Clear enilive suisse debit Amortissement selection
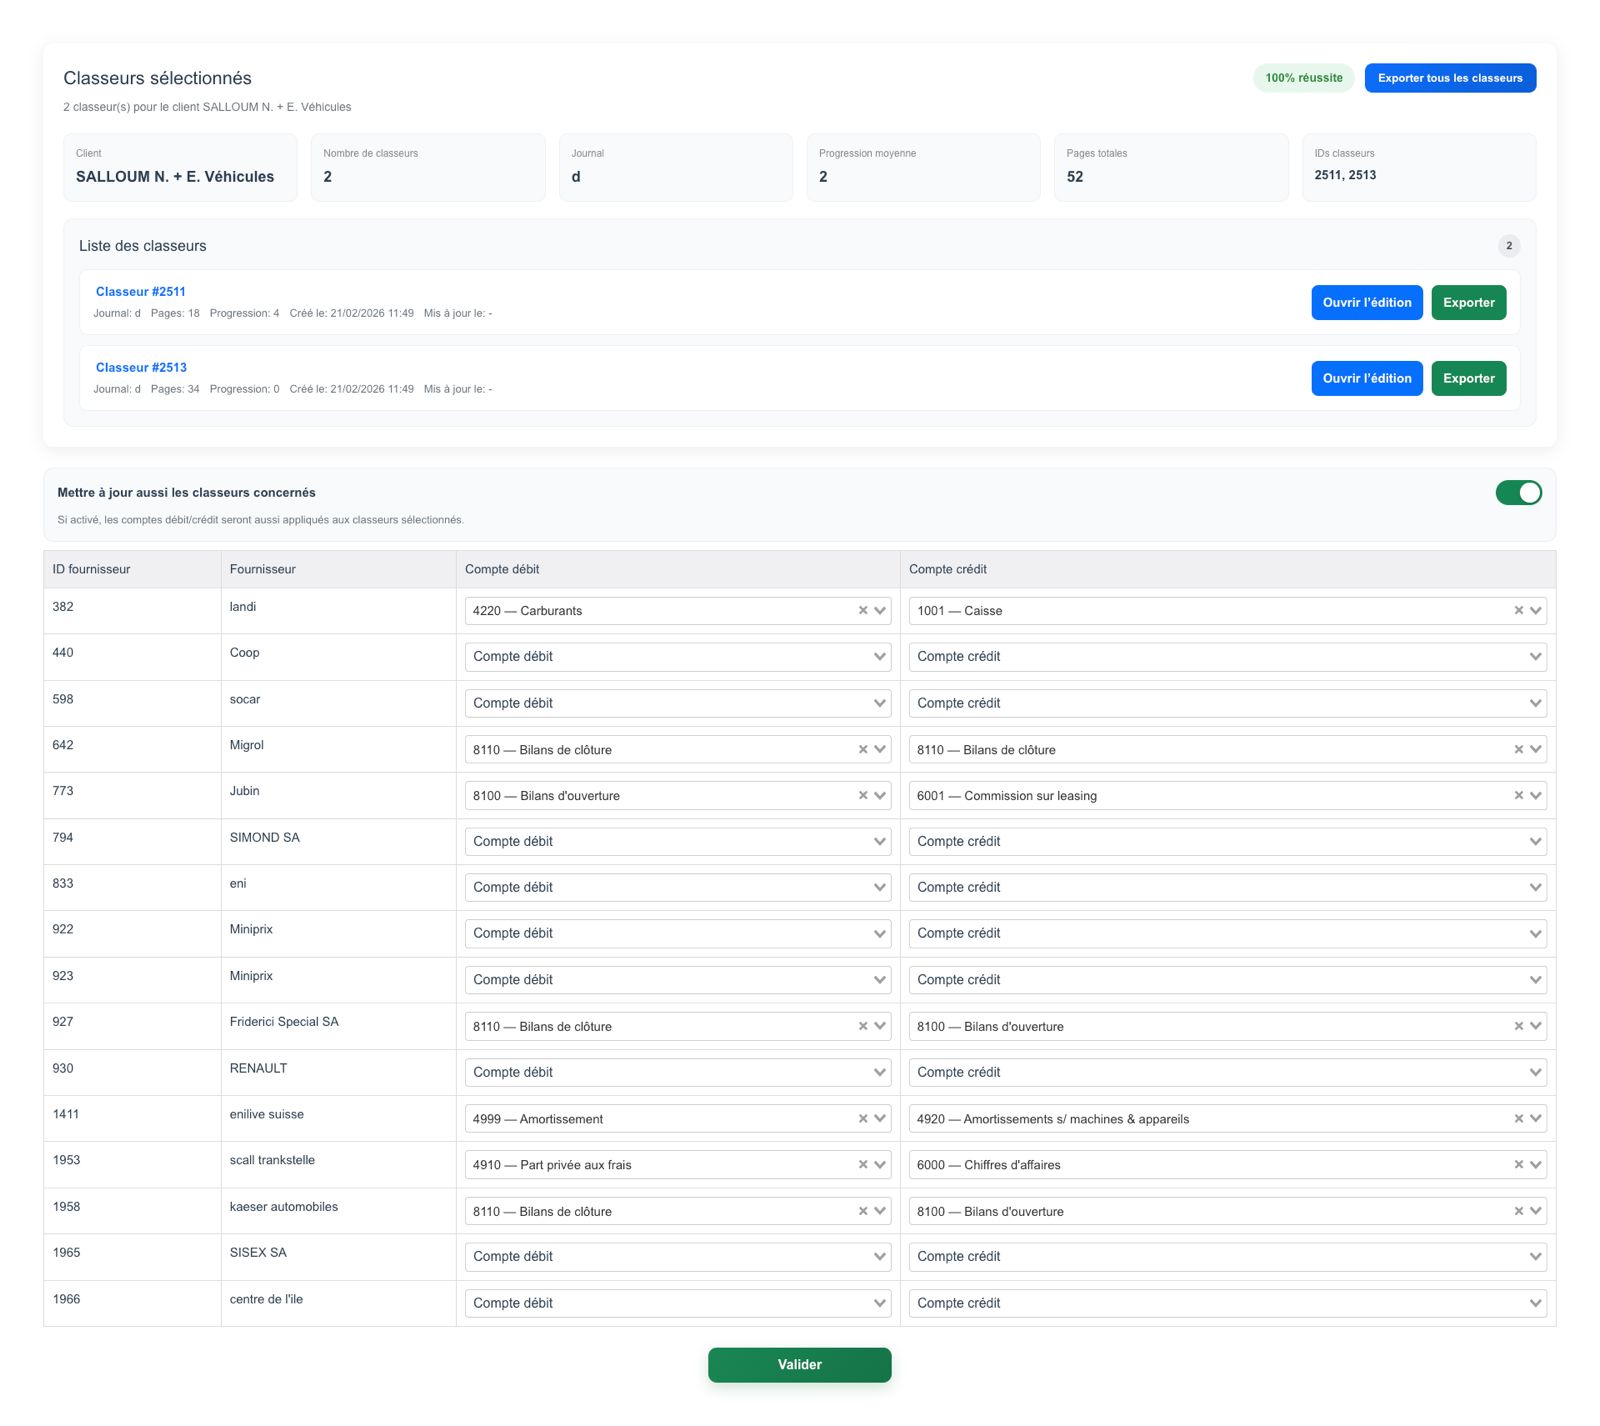 (x=863, y=1118)
